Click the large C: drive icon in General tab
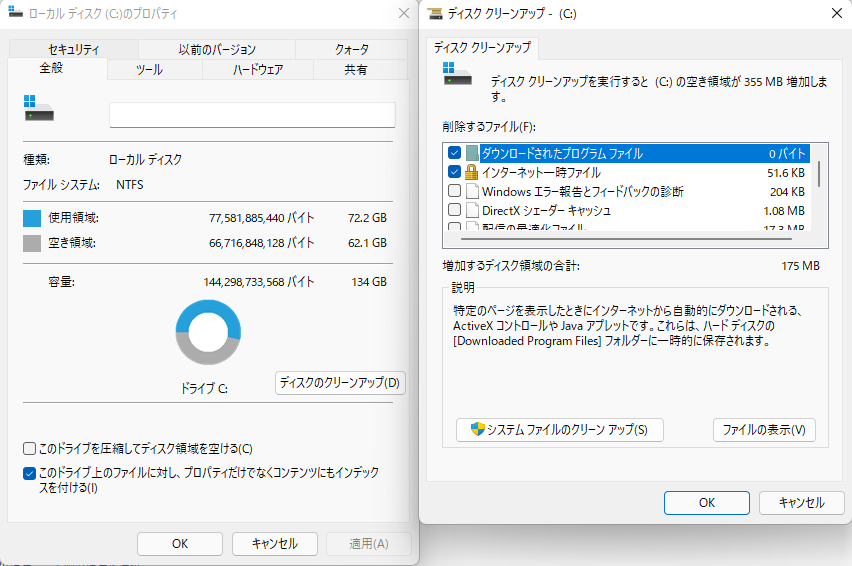 coord(39,108)
